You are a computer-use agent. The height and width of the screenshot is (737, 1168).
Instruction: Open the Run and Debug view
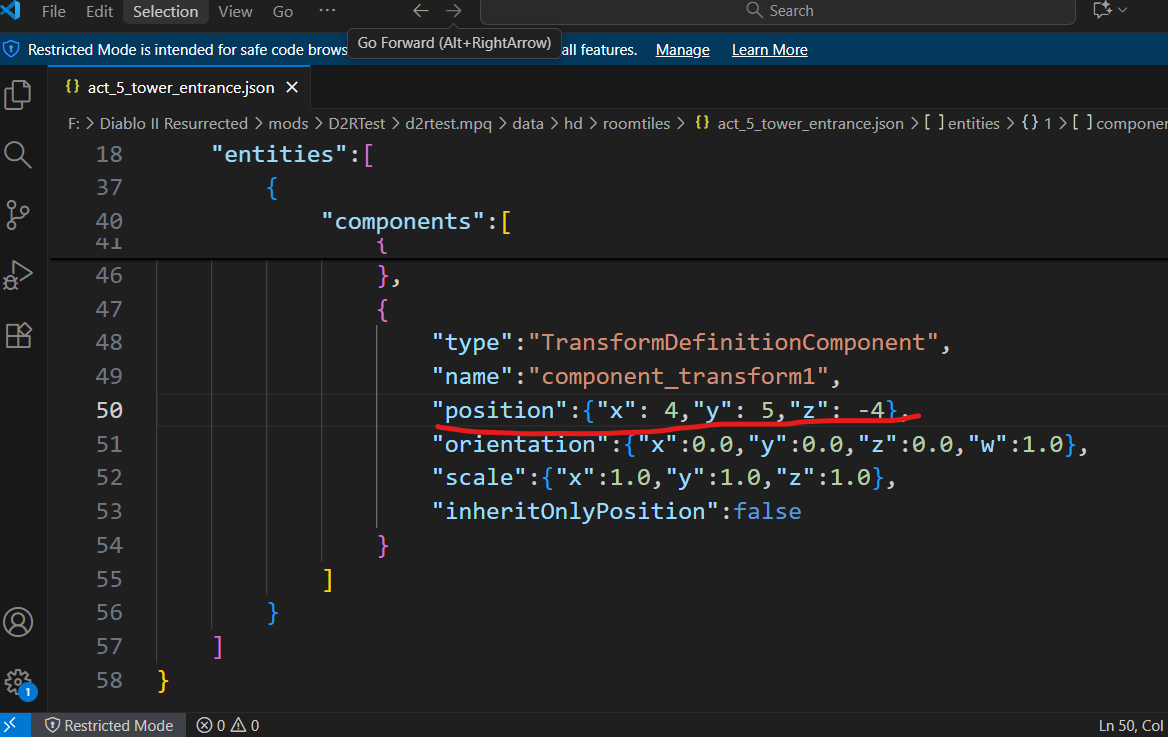click(18, 274)
